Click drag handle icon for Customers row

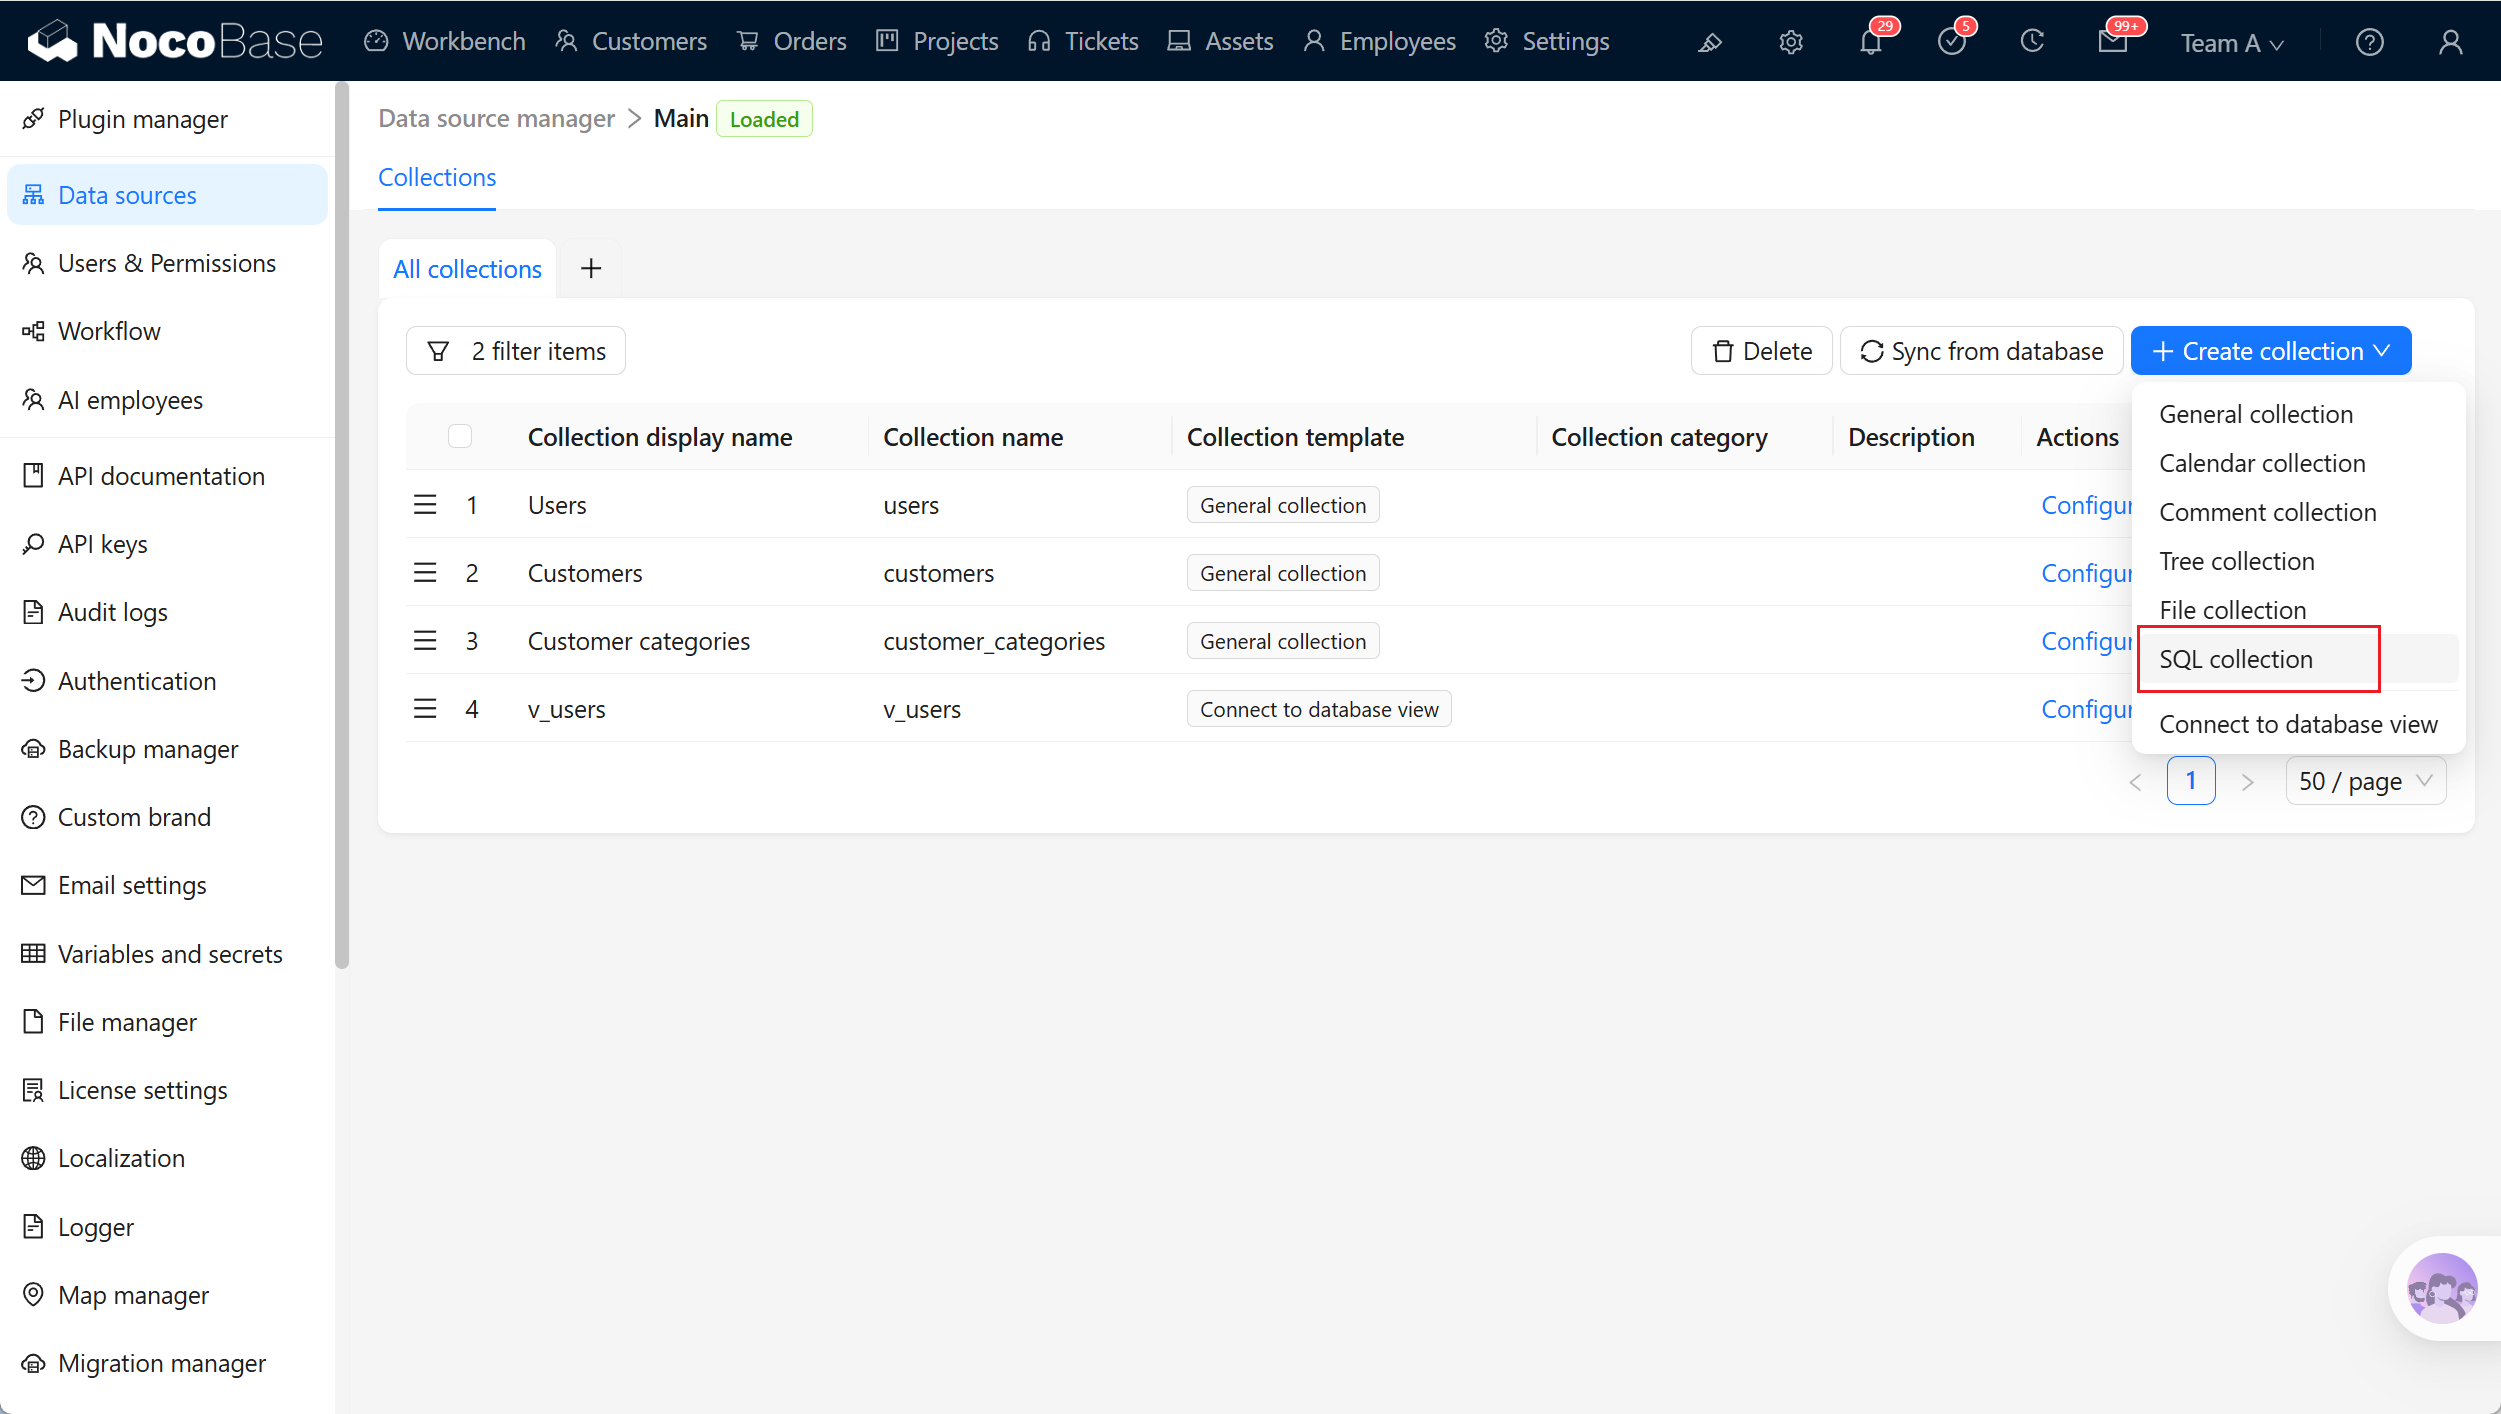point(425,573)
